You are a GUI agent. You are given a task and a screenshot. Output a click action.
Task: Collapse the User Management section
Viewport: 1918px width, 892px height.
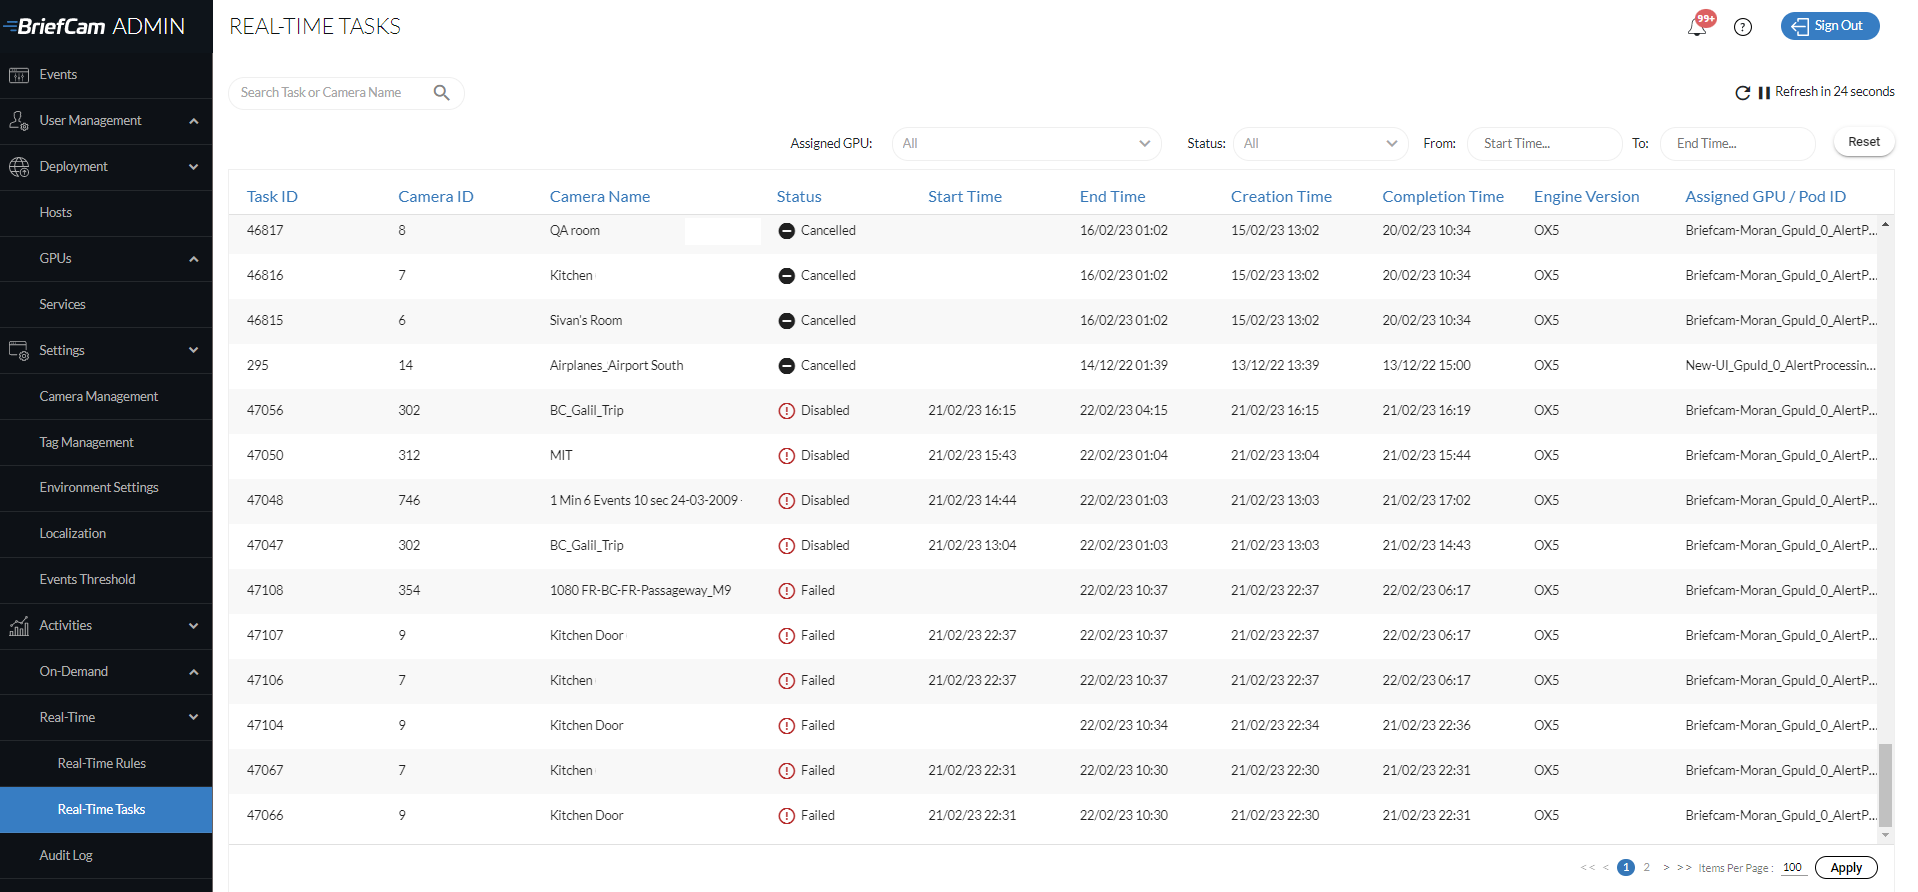pyautogui.click(x=194, y=121)
